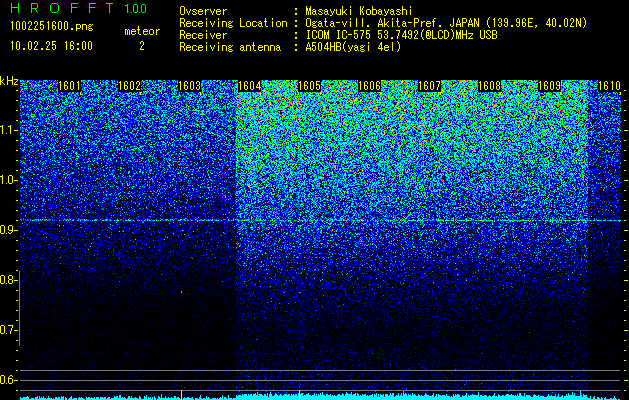Click the 0.9 frequency axis label
The image size is (629, 400).
8,230
